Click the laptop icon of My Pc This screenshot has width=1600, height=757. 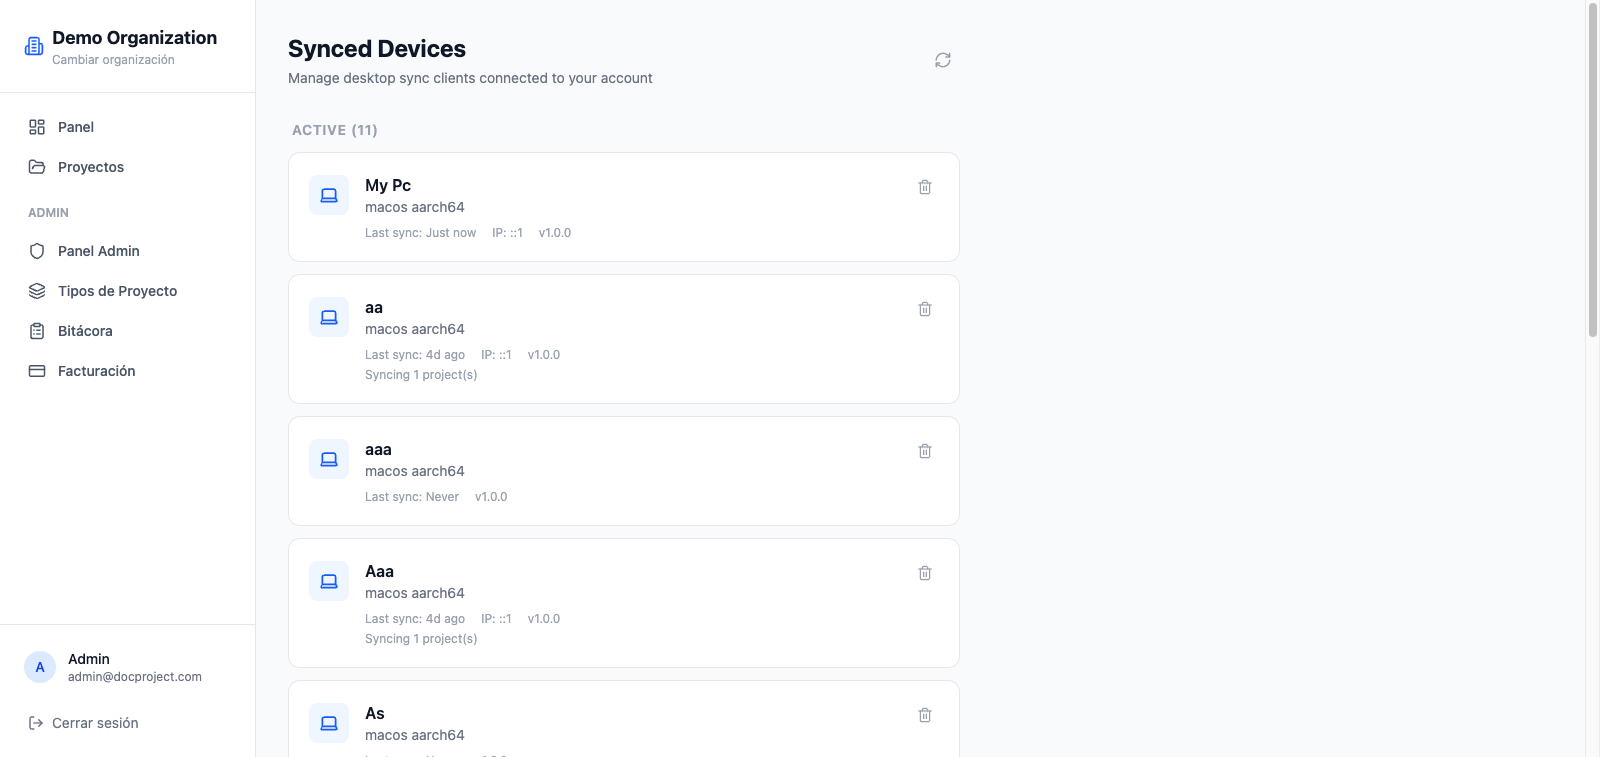[329, 195]
